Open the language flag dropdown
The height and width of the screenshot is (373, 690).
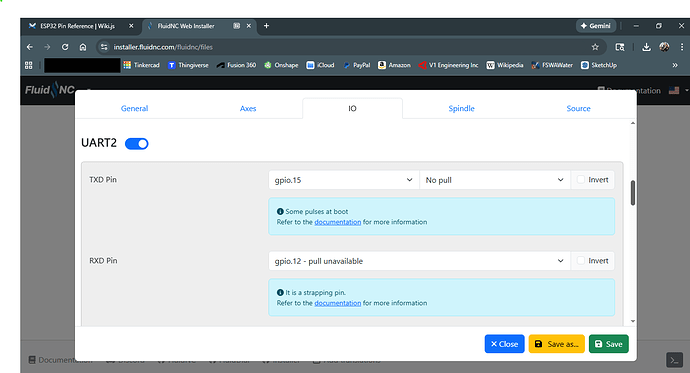tap(678, 91)
